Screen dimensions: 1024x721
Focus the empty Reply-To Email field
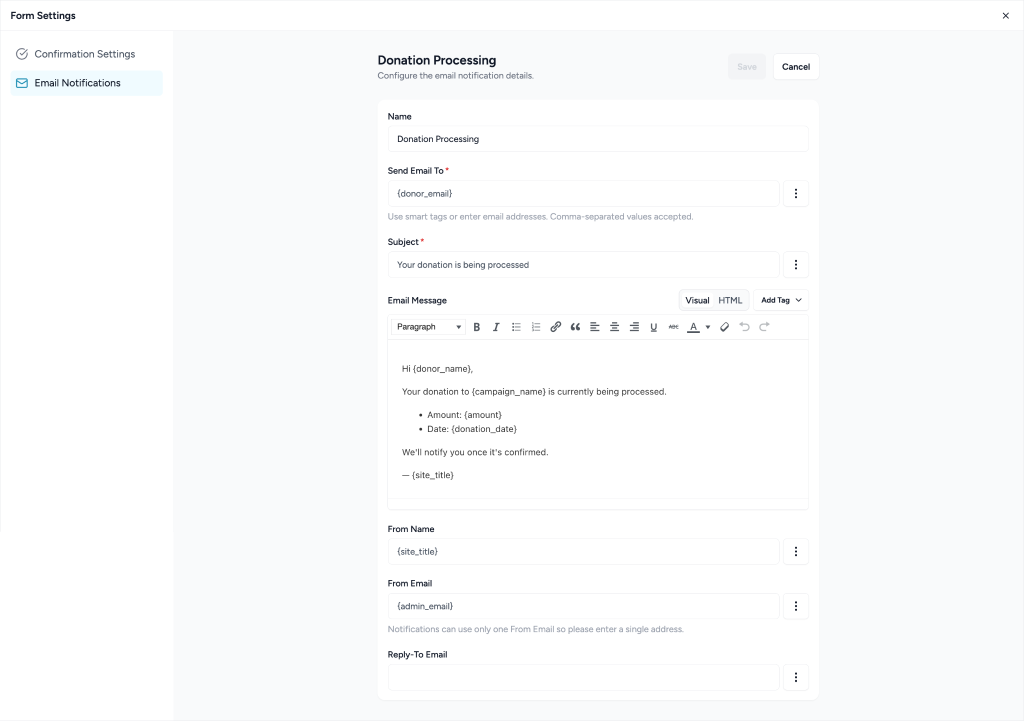click(583, 677)
